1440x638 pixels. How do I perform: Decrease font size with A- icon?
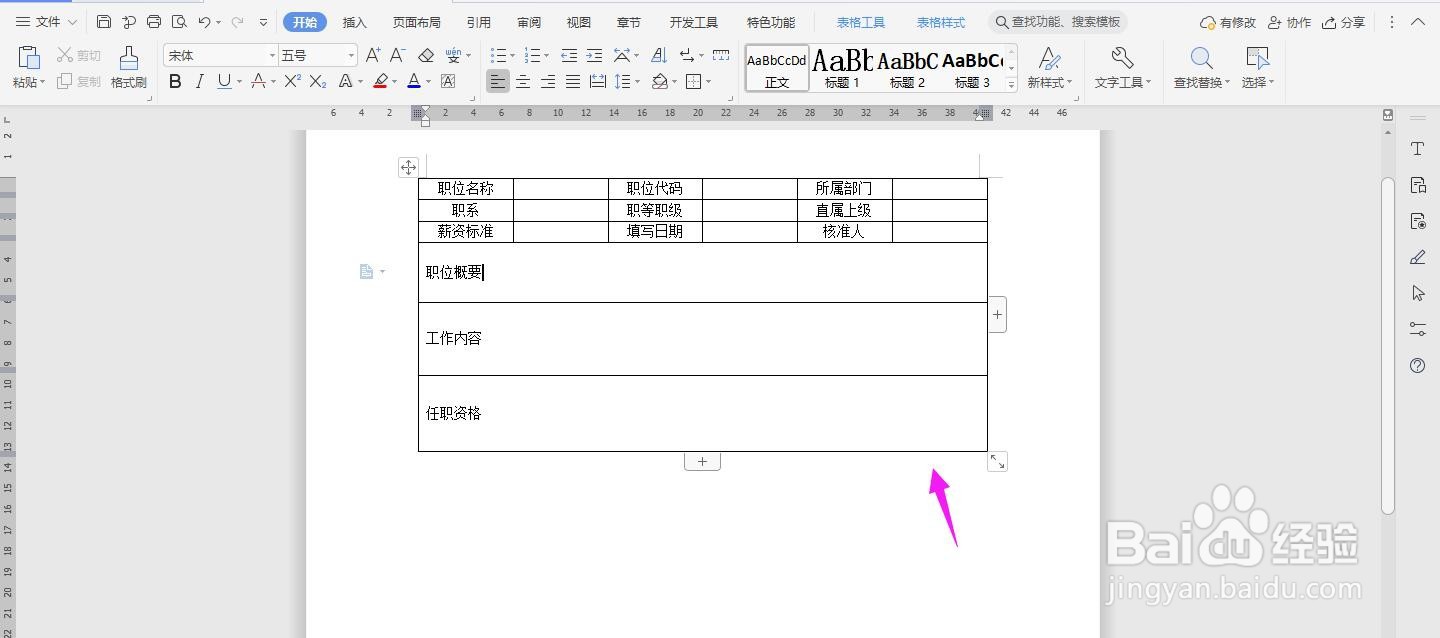pyautogui.click(x=397, y=55)
